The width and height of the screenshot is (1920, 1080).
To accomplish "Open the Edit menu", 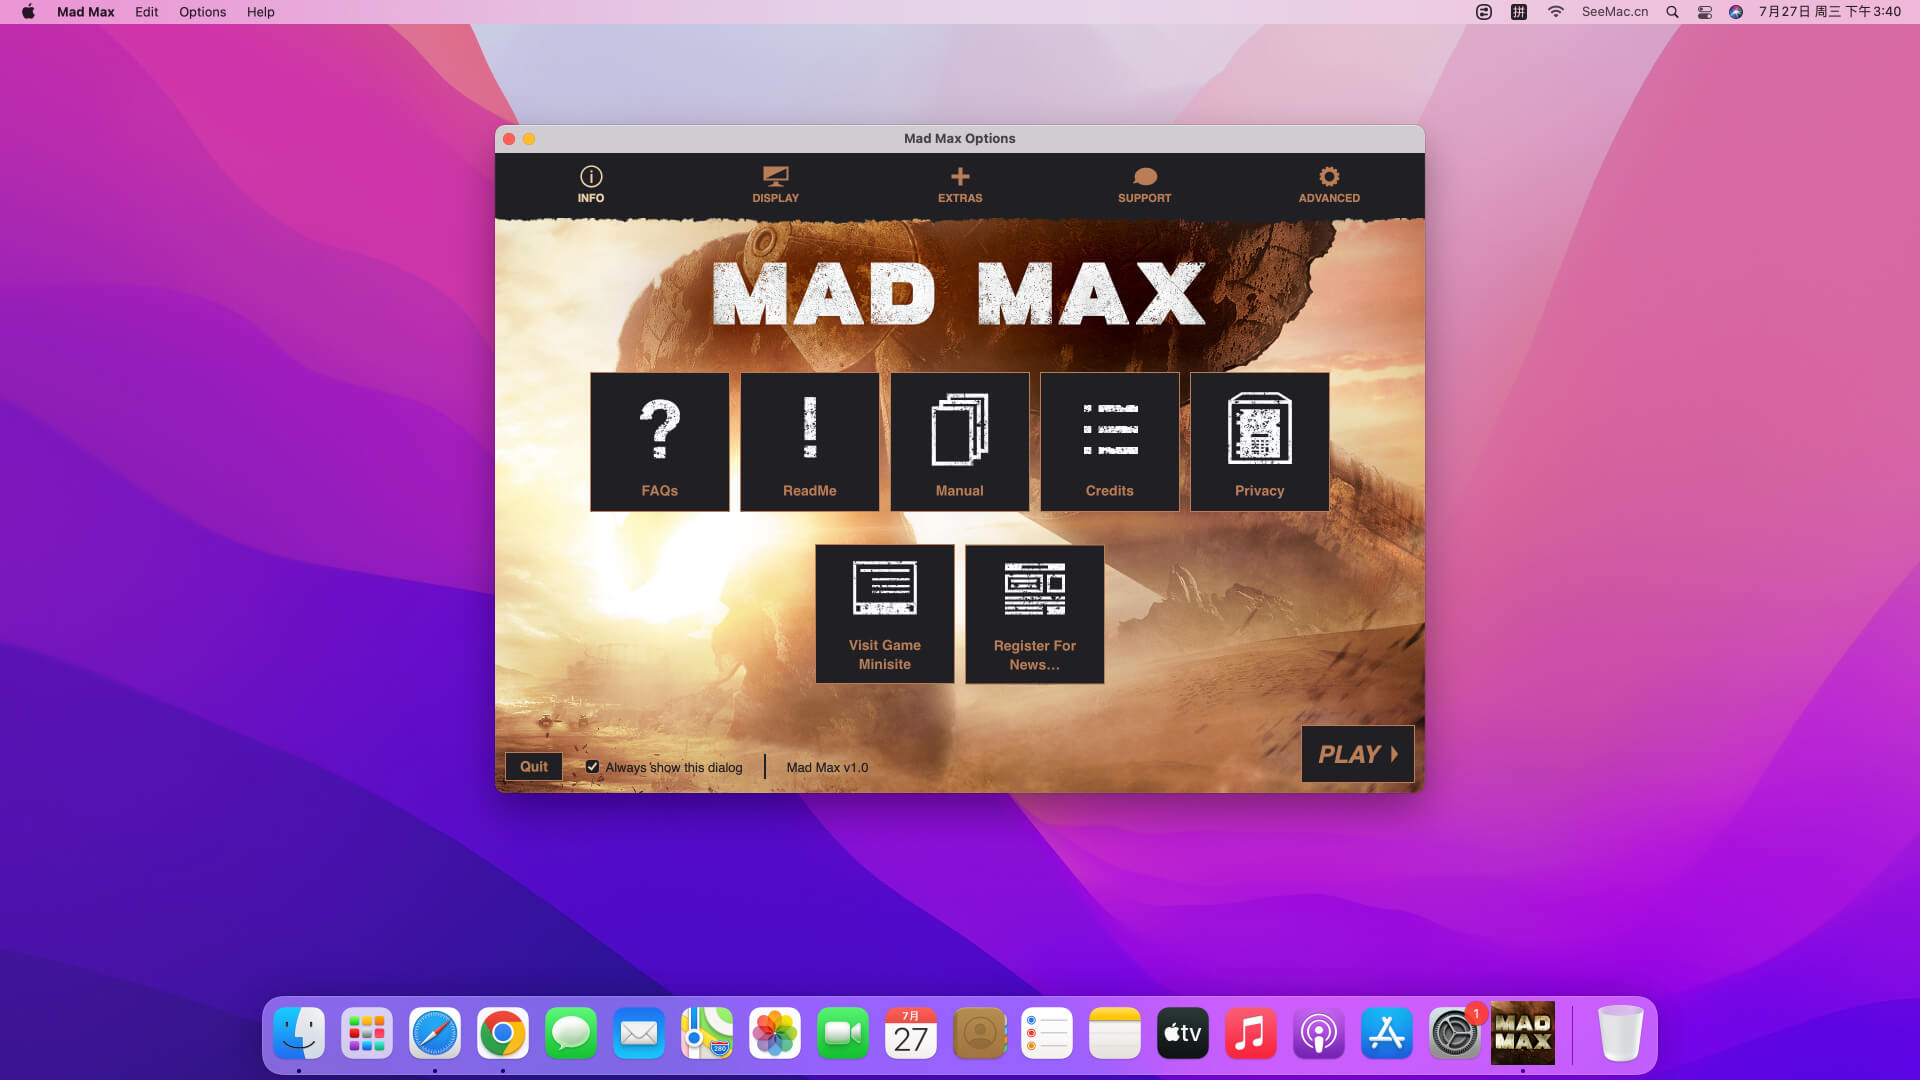I will pyautogui.click(x=147, y=12).
